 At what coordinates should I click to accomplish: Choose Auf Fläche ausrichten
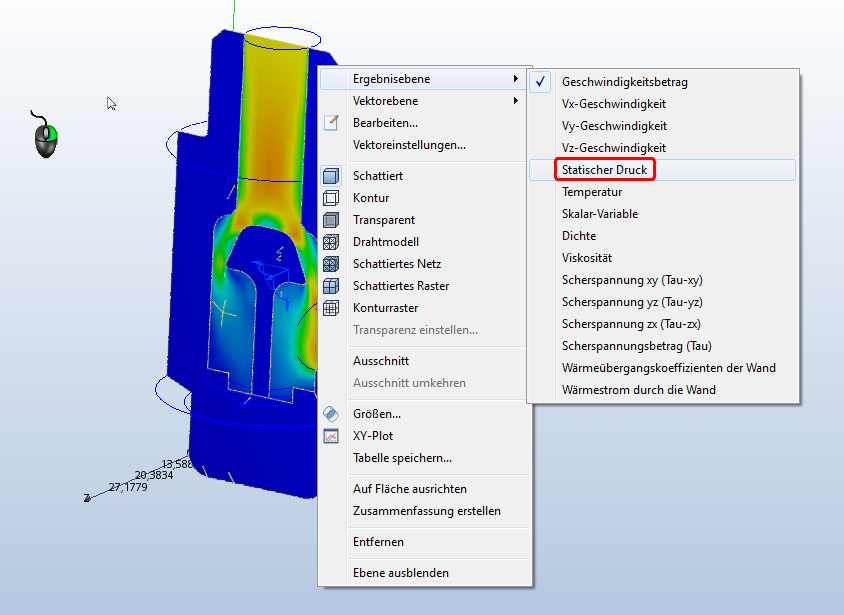coord(425,489)
